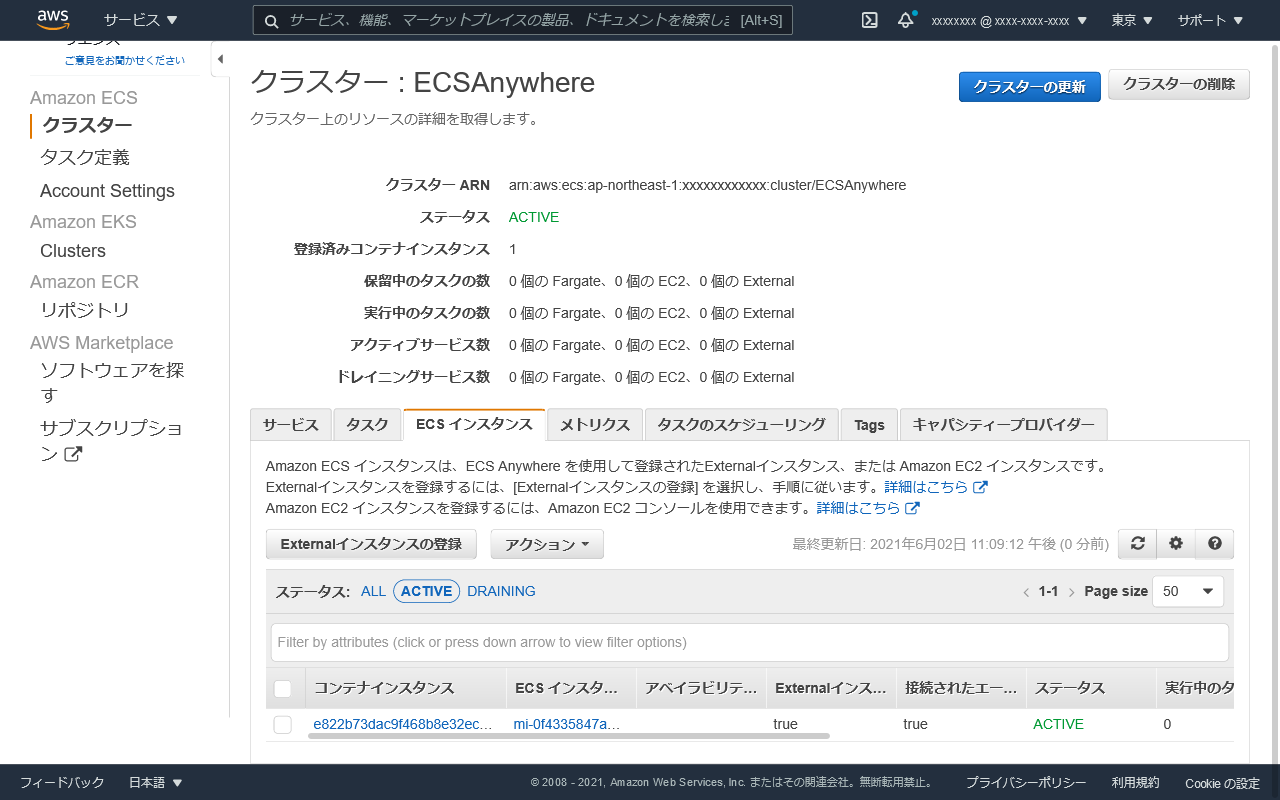This screenshot has height=800, width=1280.
Task: Click the search magnifier in the search bar
Action: click(271, 20)
